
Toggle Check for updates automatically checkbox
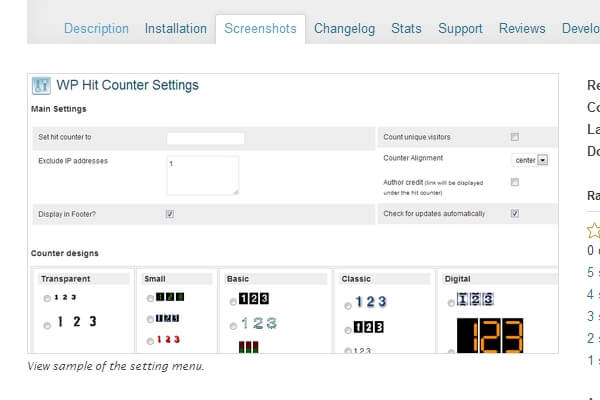pyautogui.click(x=515, y=214)
